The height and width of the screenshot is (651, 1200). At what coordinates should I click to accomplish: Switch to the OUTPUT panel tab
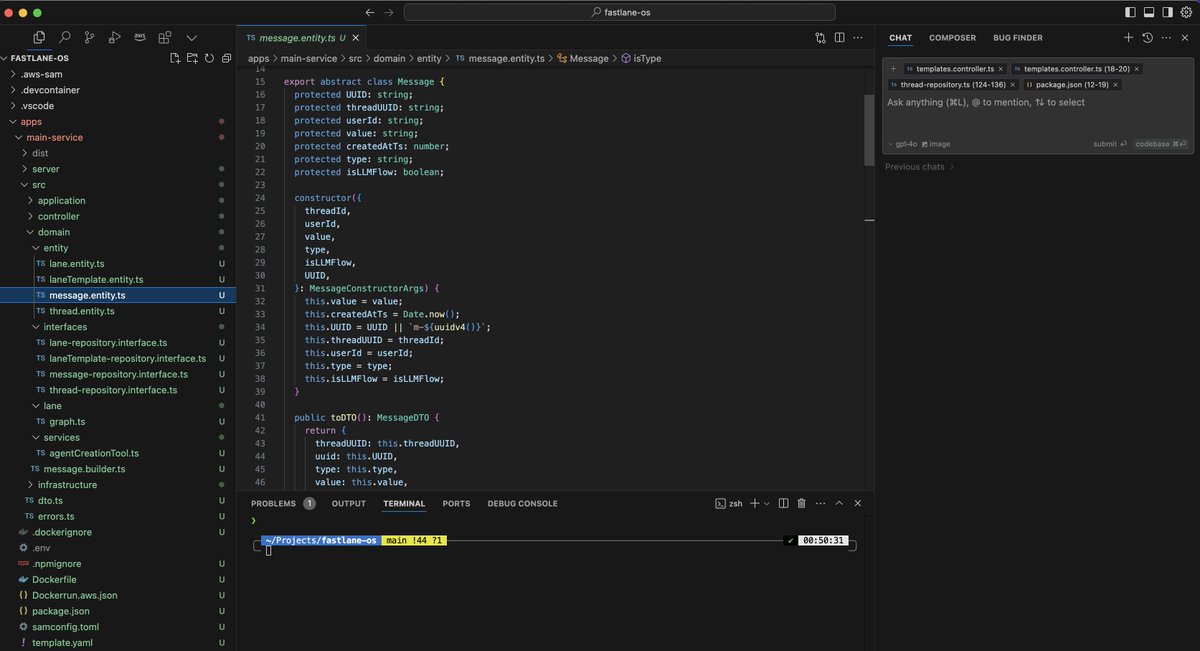(x=349, y=504)
